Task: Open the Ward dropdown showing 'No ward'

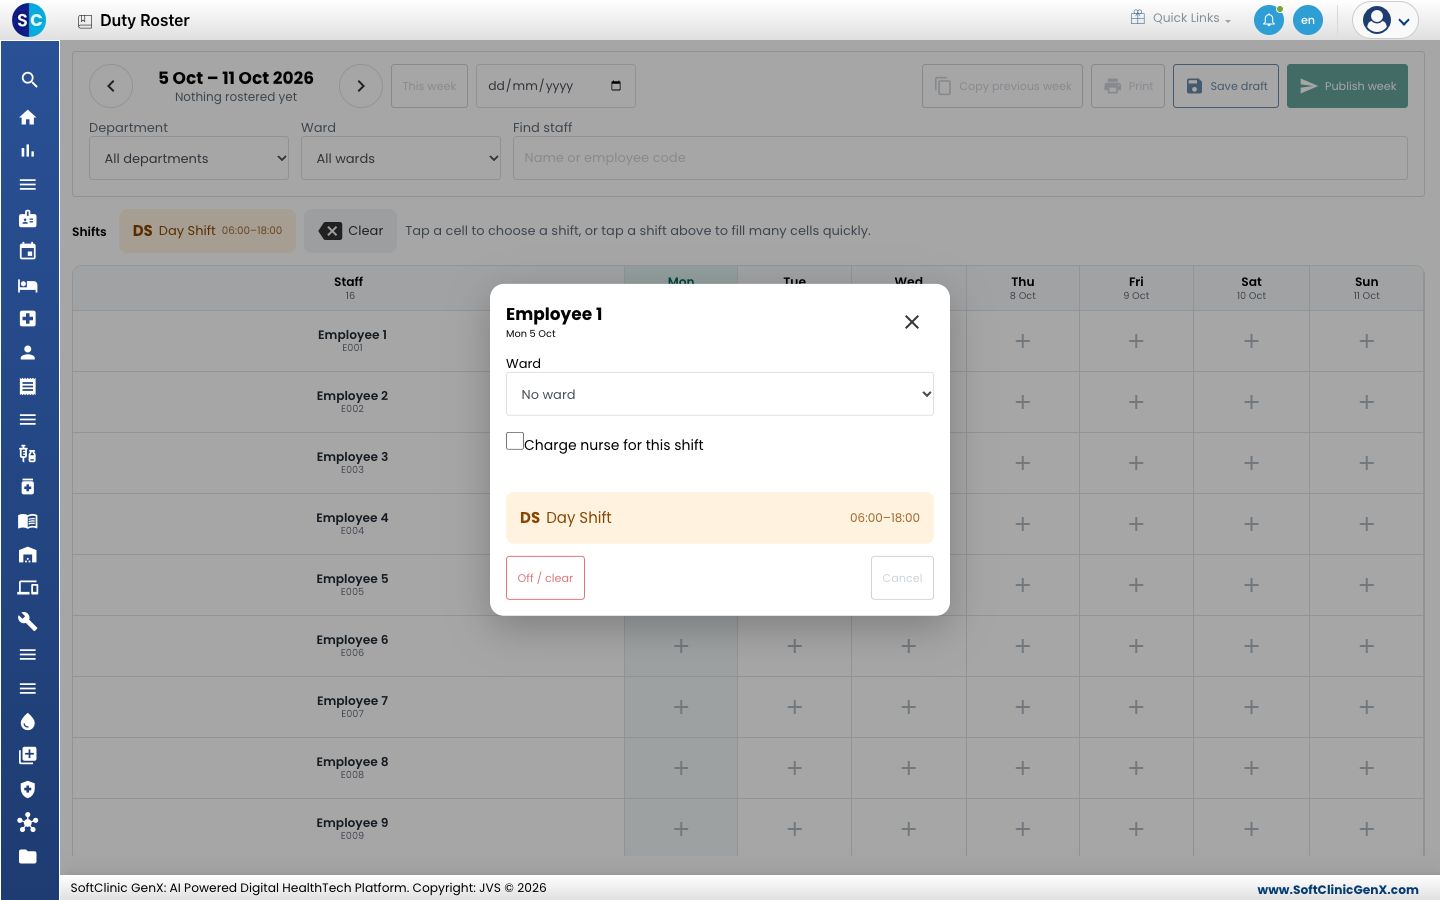Action: pyautogui.click(x=720, y=394)
